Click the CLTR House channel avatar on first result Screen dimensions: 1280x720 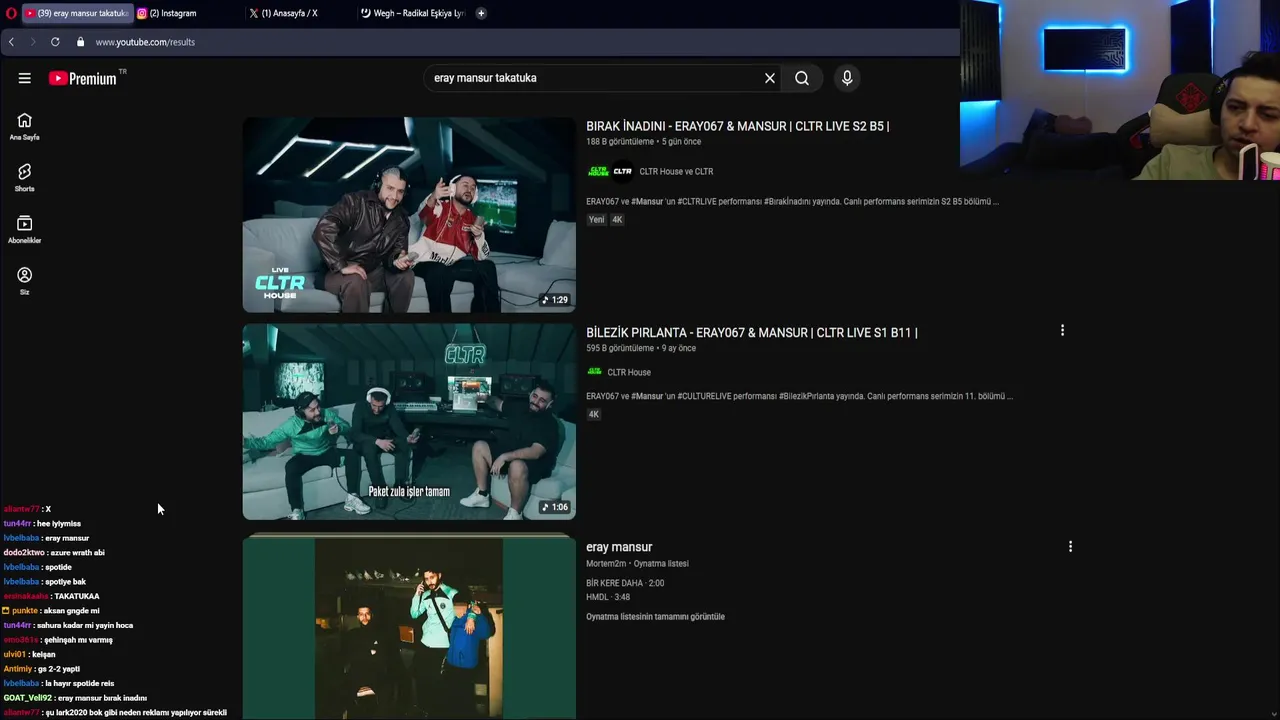click(x=598, y=171)
